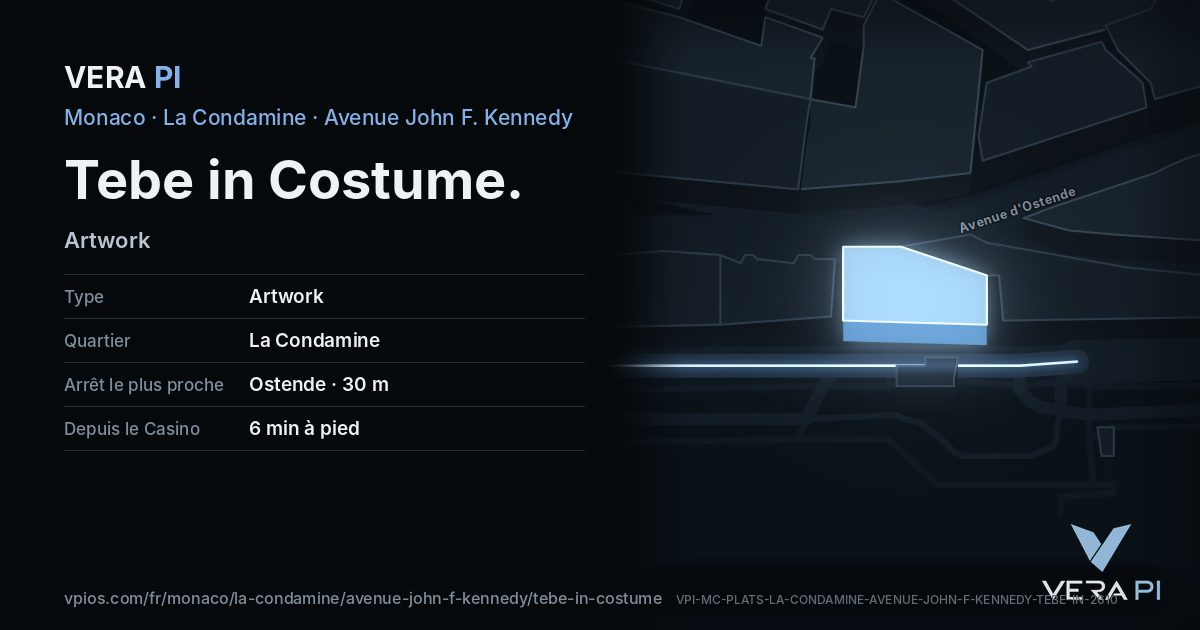This screenshot has height=630, width=1200.
Task: Click the Artwork subtitle under the heading
Action: coord(107,240)
